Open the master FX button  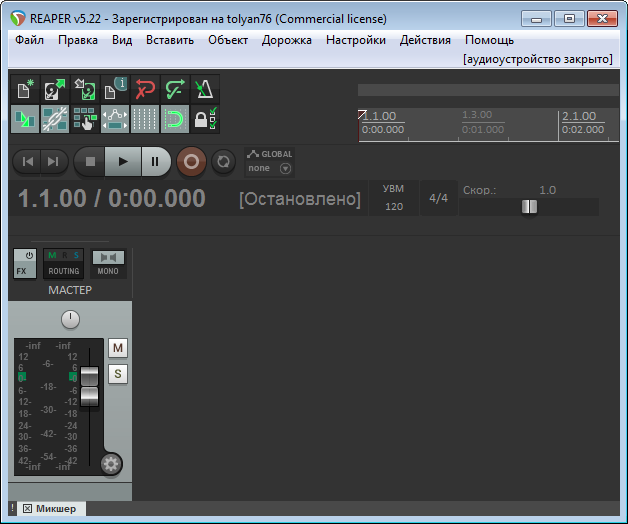tap(24, 263)
